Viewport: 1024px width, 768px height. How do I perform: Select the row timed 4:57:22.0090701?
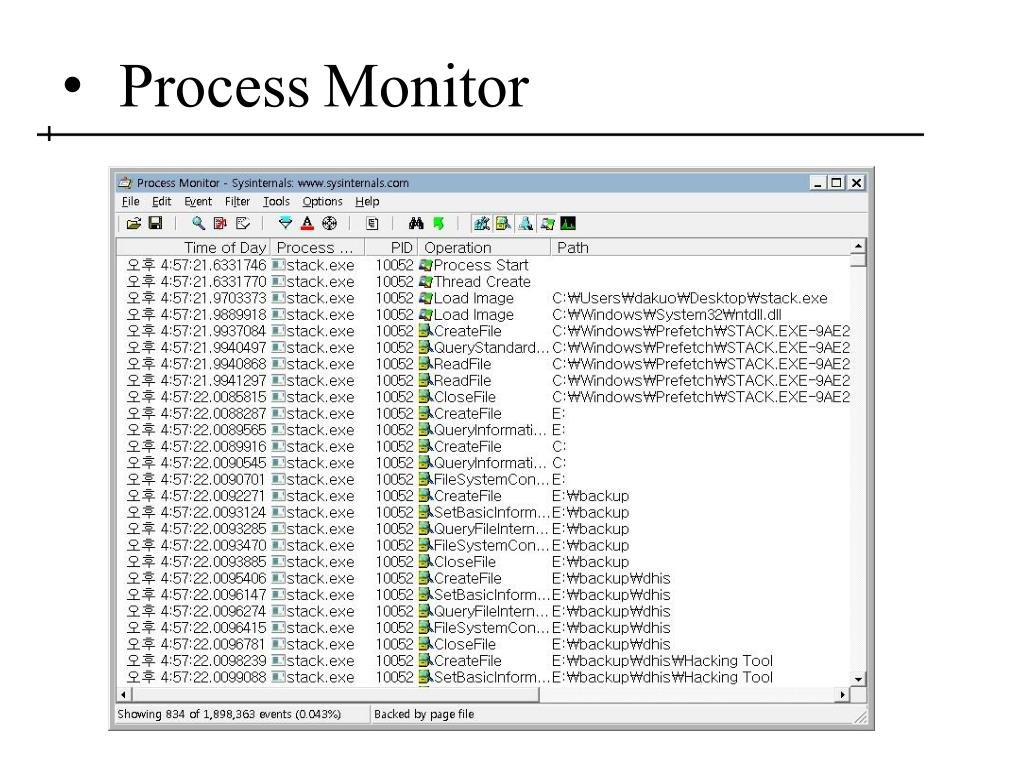483,479
